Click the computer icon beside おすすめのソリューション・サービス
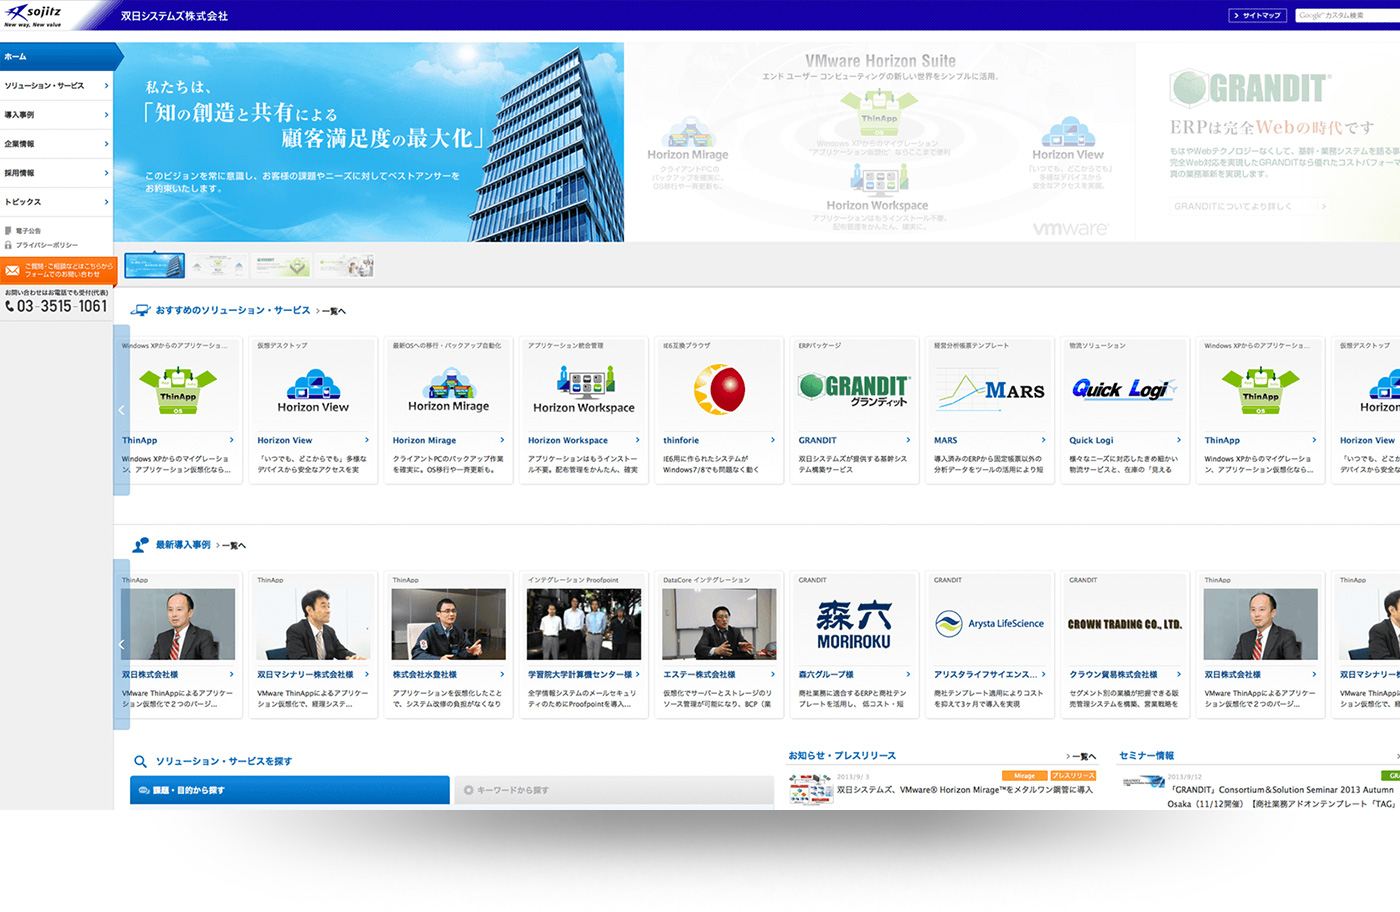The image size is (1400, 912). pyautogui.click(x=141, y=311)
